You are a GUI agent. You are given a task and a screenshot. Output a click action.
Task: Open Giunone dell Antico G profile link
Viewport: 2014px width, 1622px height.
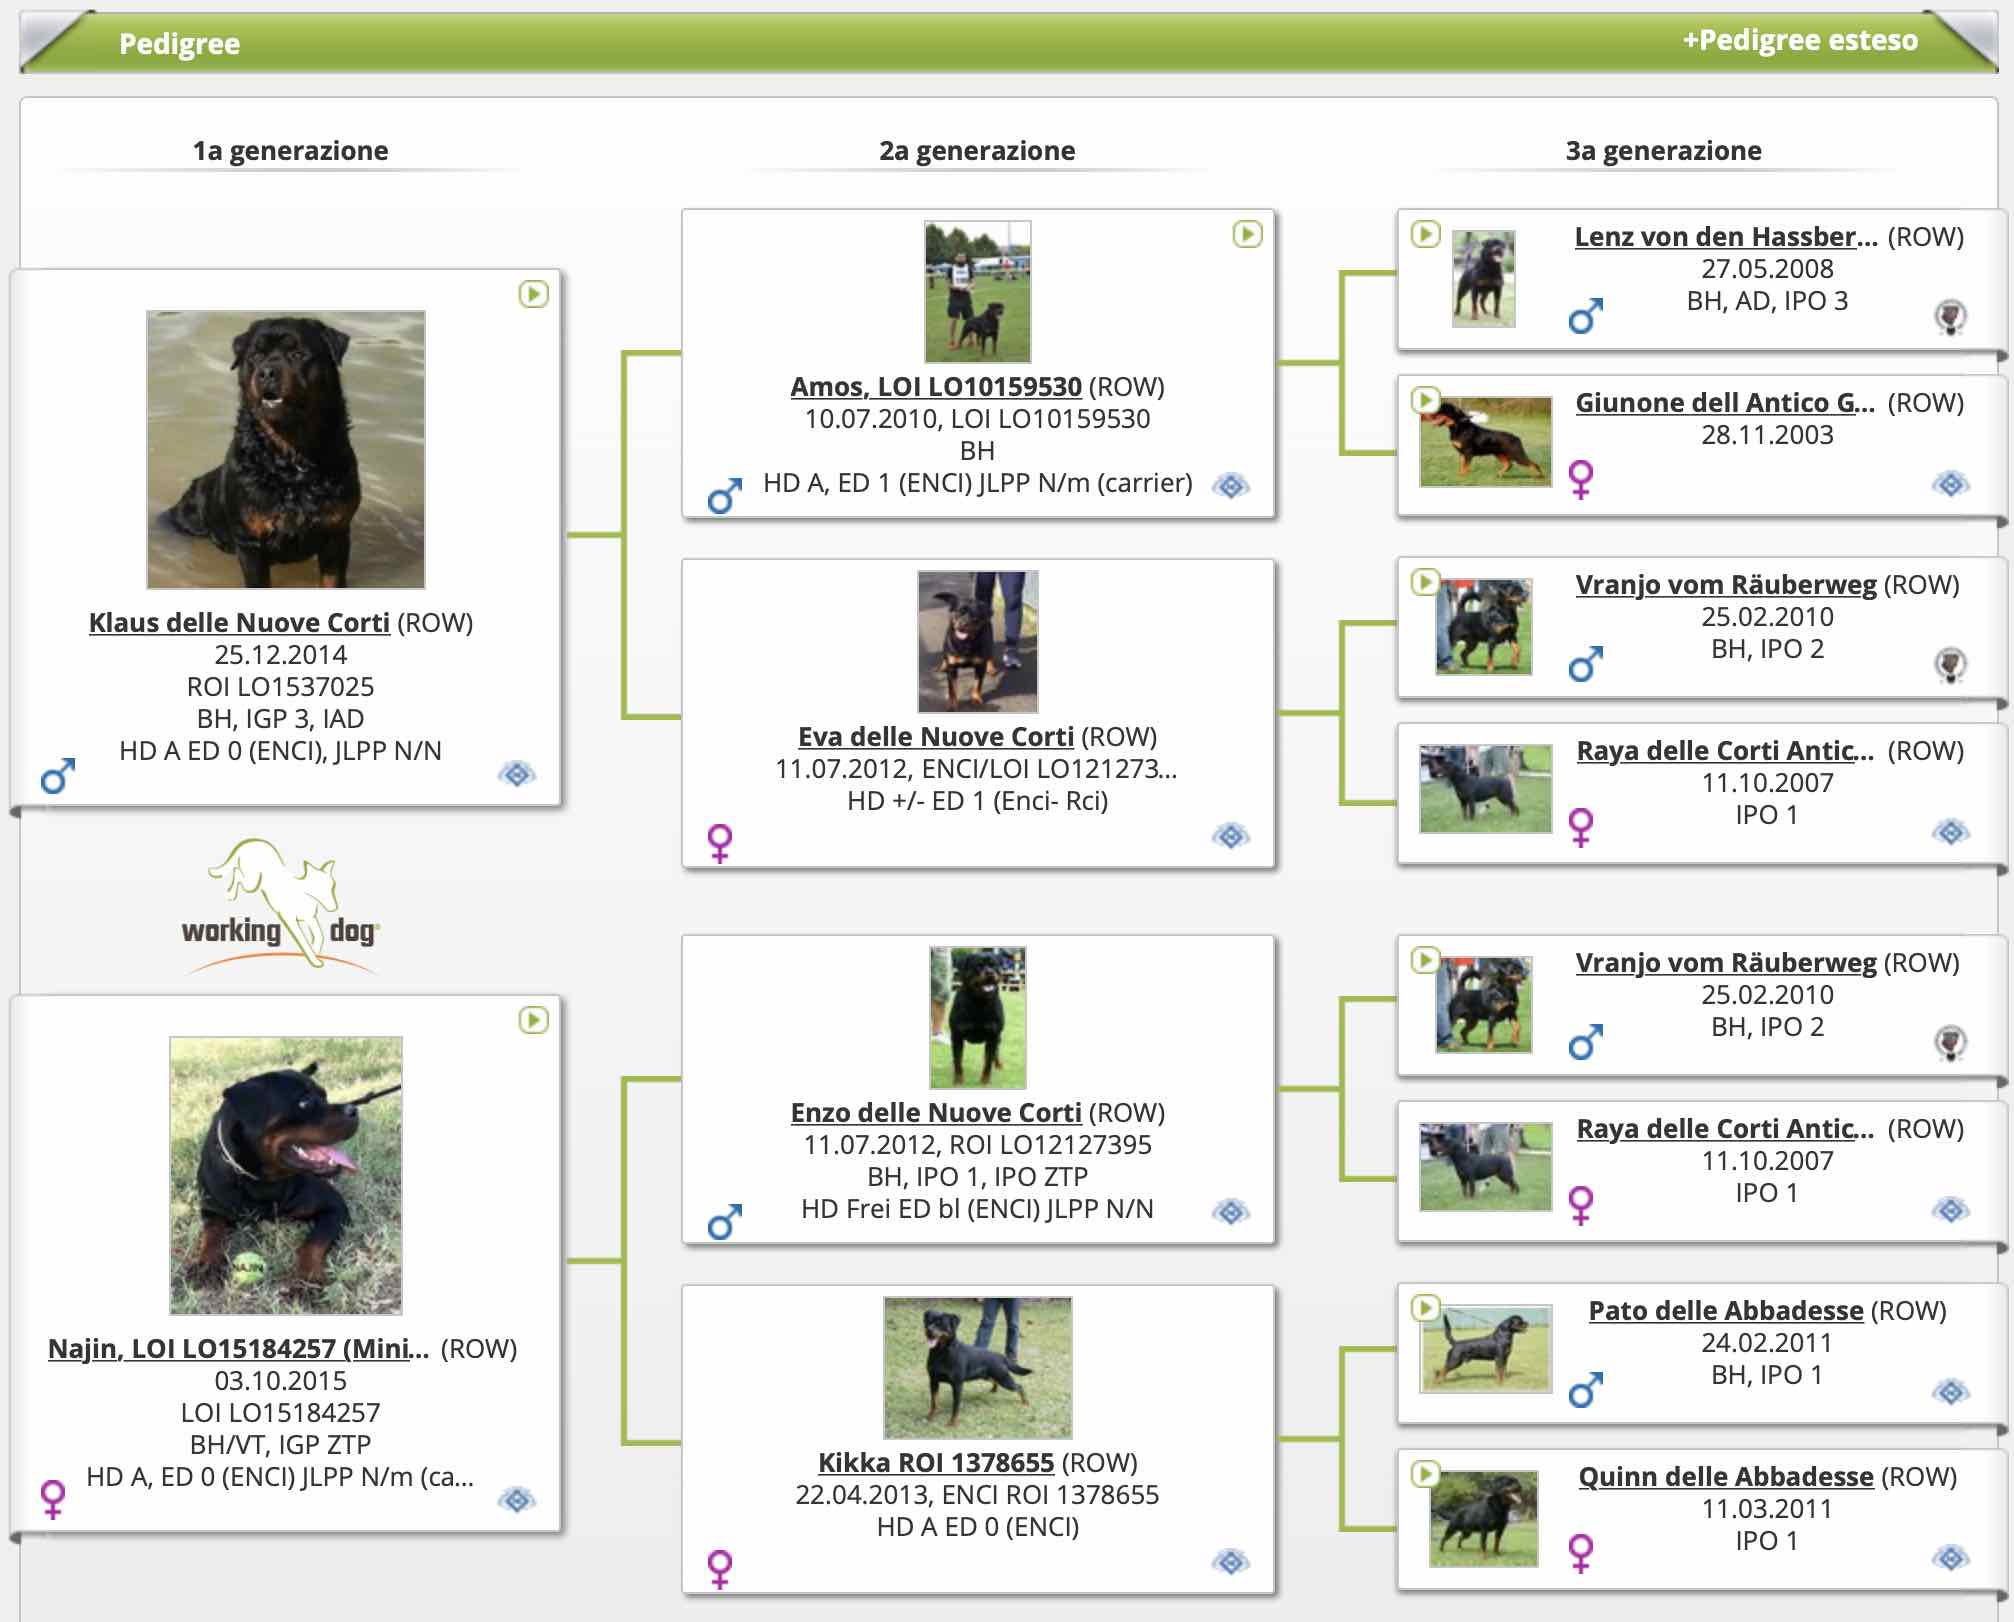pyautogui.click(x=1725, y=402)
